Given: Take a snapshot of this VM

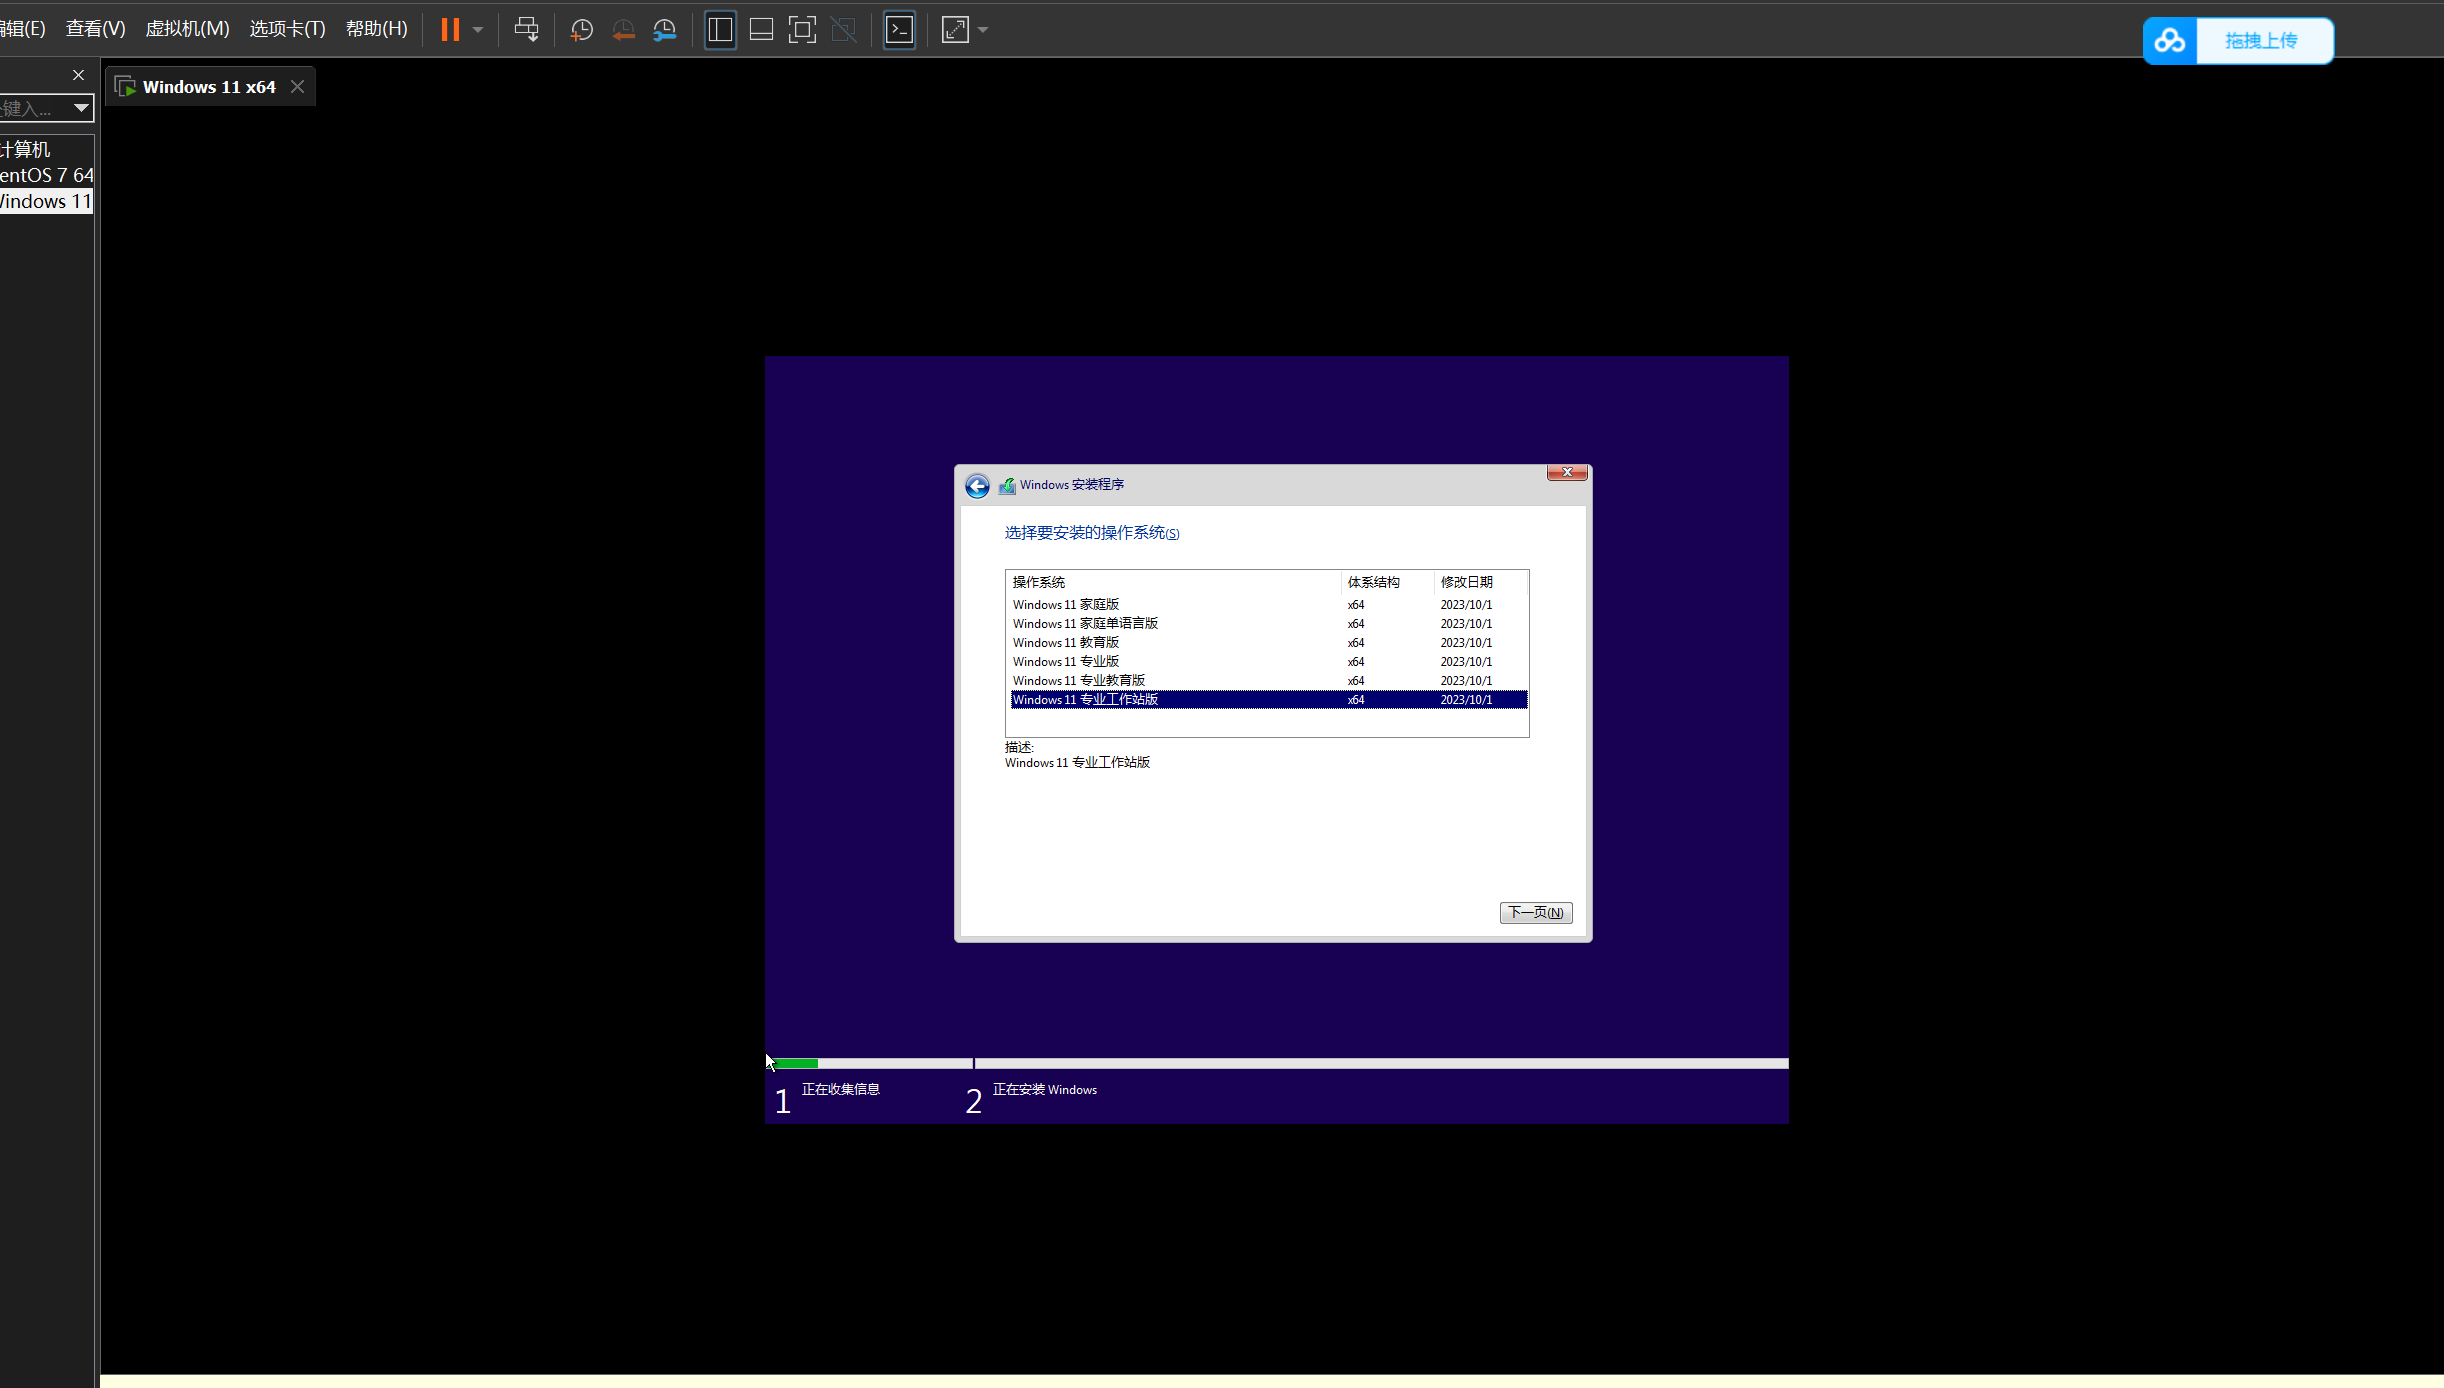Looking at the screenshot, I should pos(582,30).
